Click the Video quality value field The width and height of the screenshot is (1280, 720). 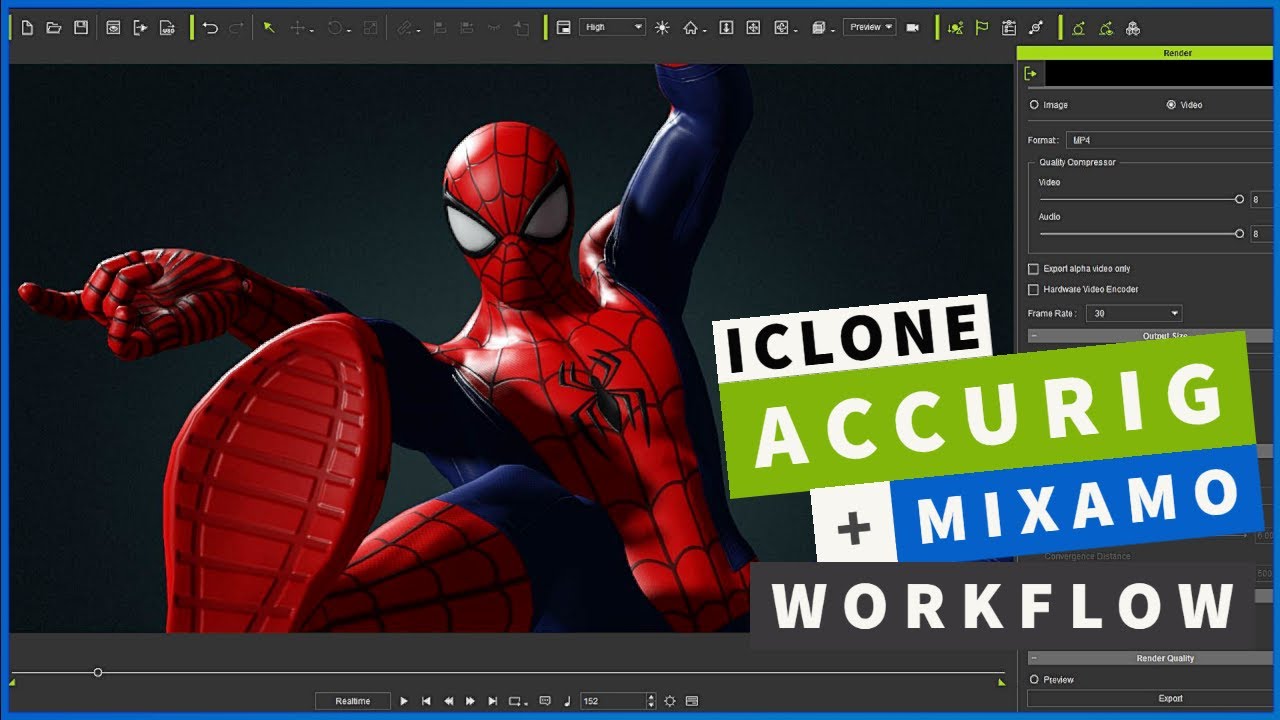(1261, 199)
